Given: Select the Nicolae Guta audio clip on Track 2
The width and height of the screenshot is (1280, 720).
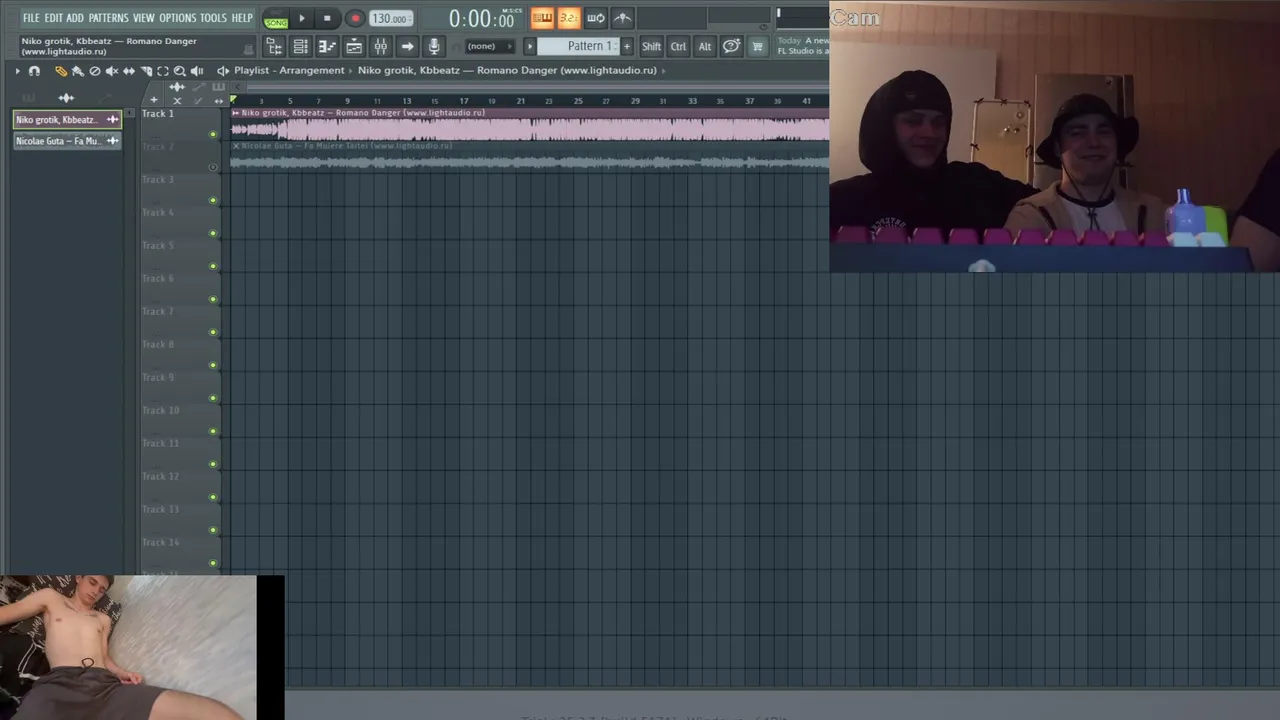Looking at the screenshot, I should click(530, 157).
